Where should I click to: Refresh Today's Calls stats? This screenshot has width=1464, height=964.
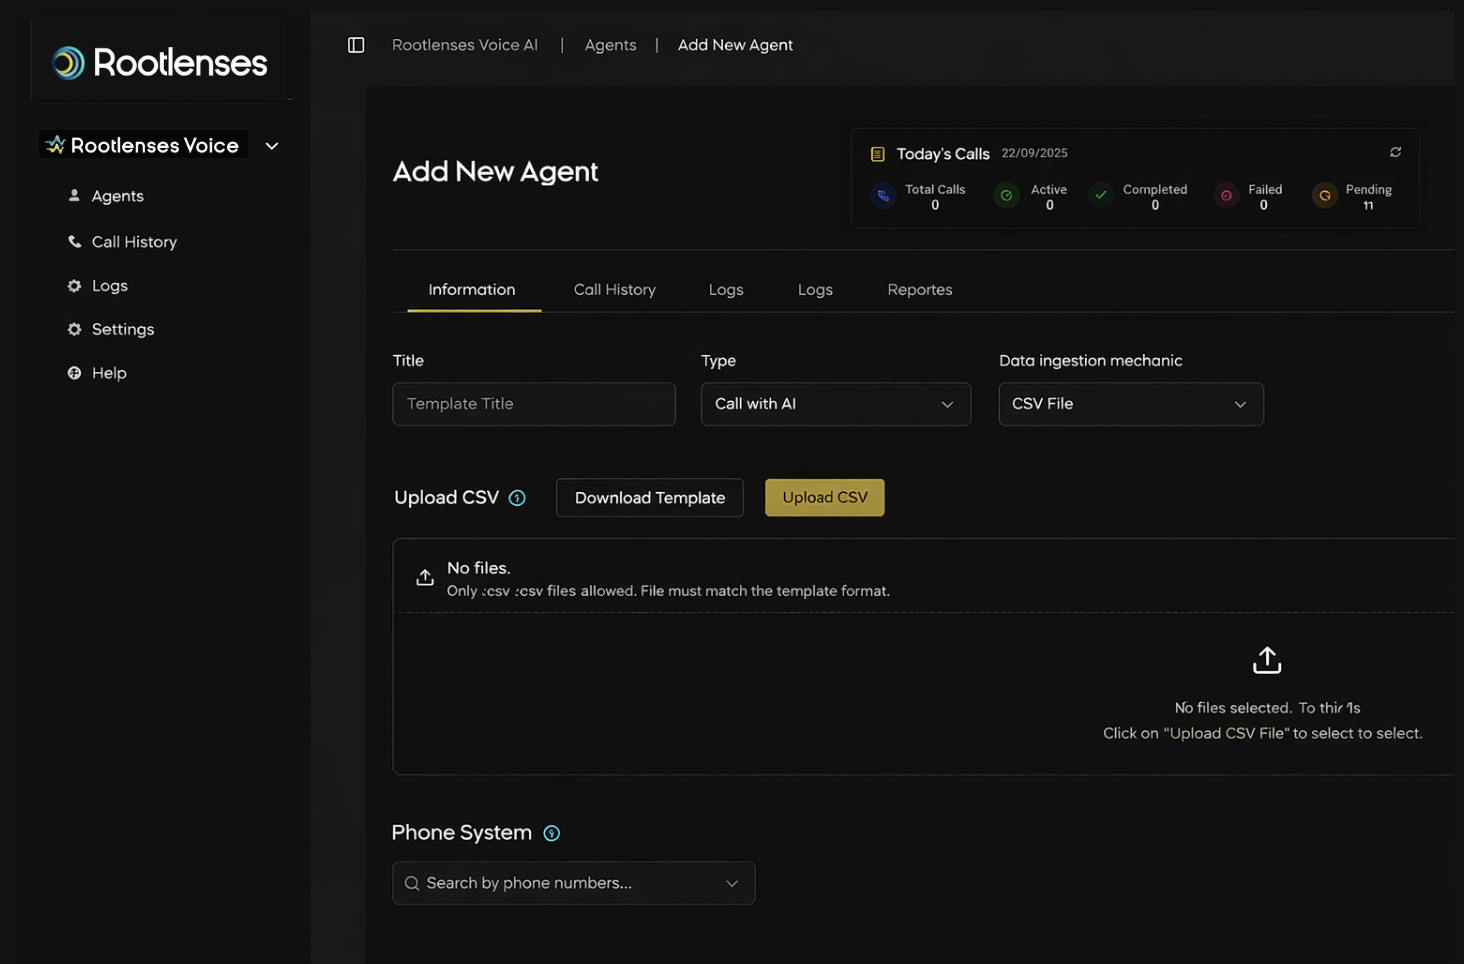[x=1395, y=152]
